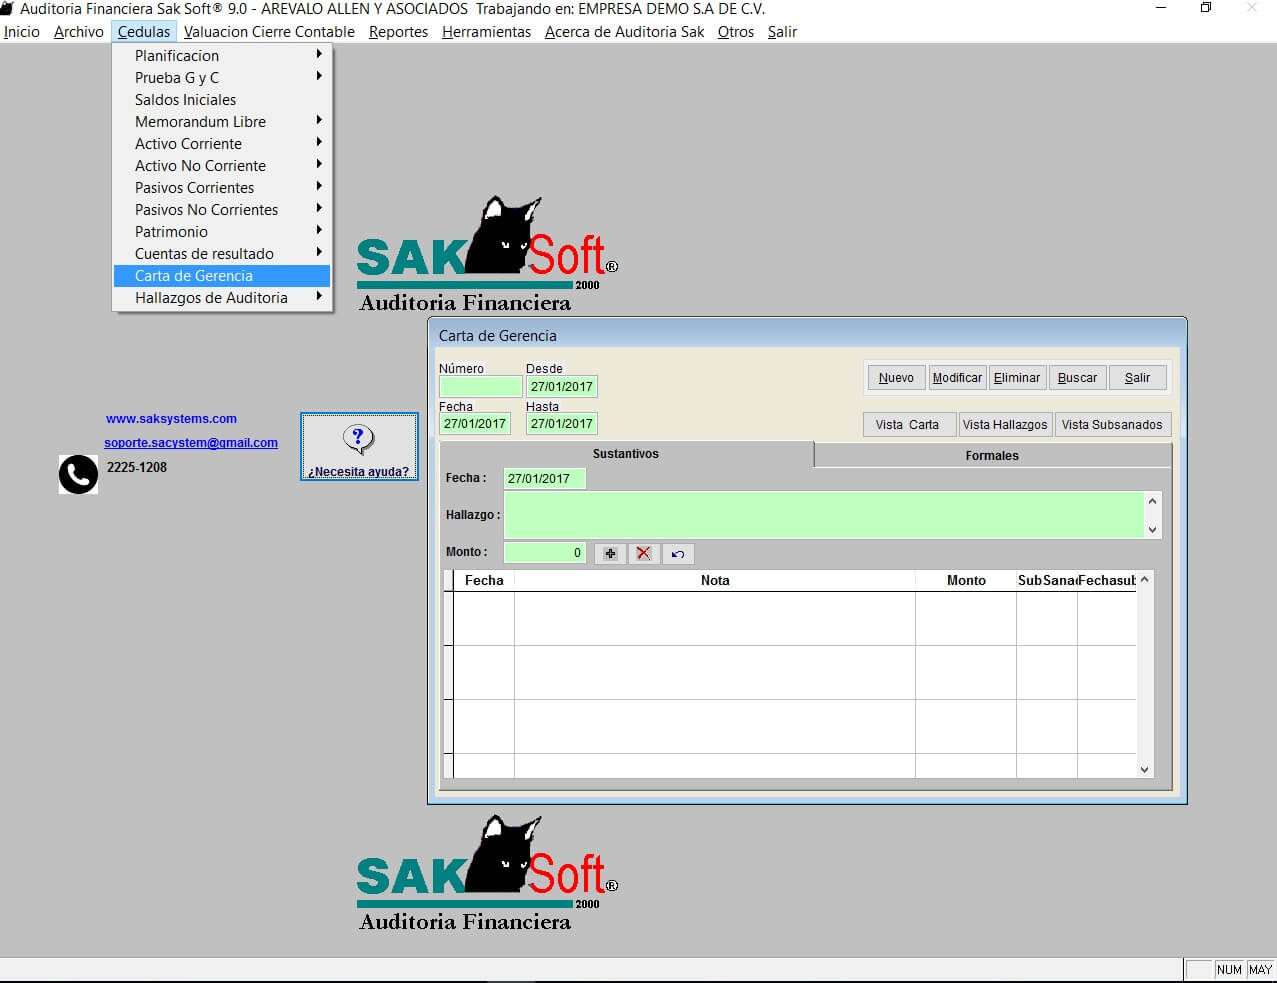Click the Hallazgo text area
The width and height of the screenshot is (1277, 983).
[824, 515]
